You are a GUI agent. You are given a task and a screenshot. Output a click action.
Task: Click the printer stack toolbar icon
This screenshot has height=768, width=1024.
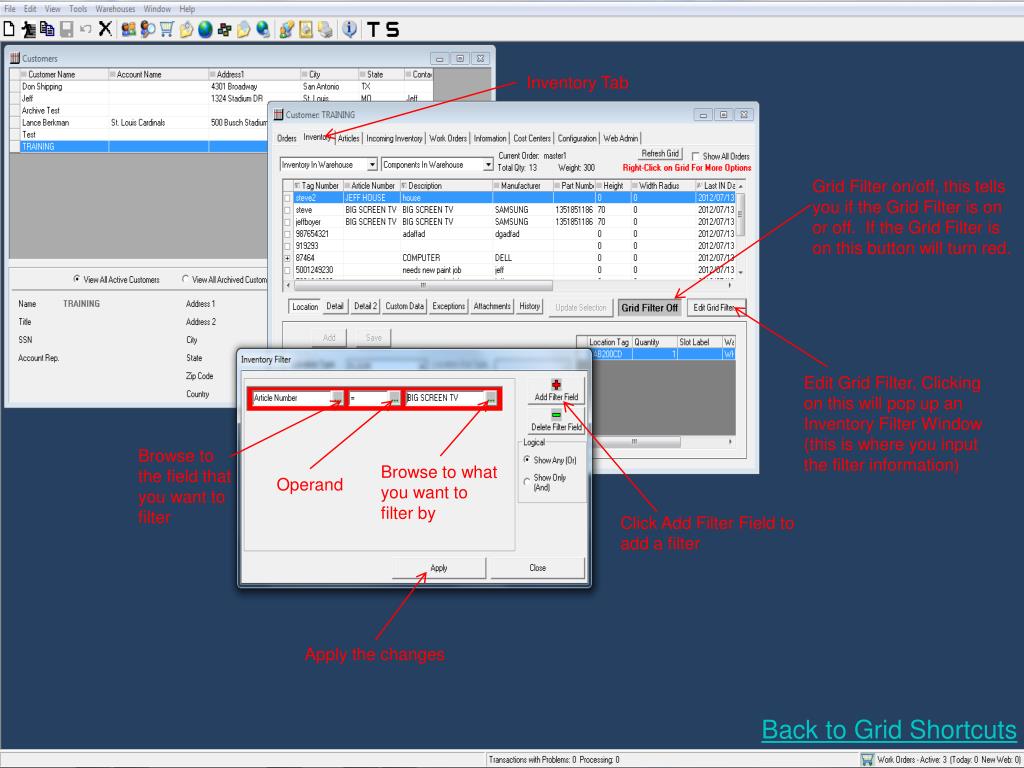(x=325, y=29)
